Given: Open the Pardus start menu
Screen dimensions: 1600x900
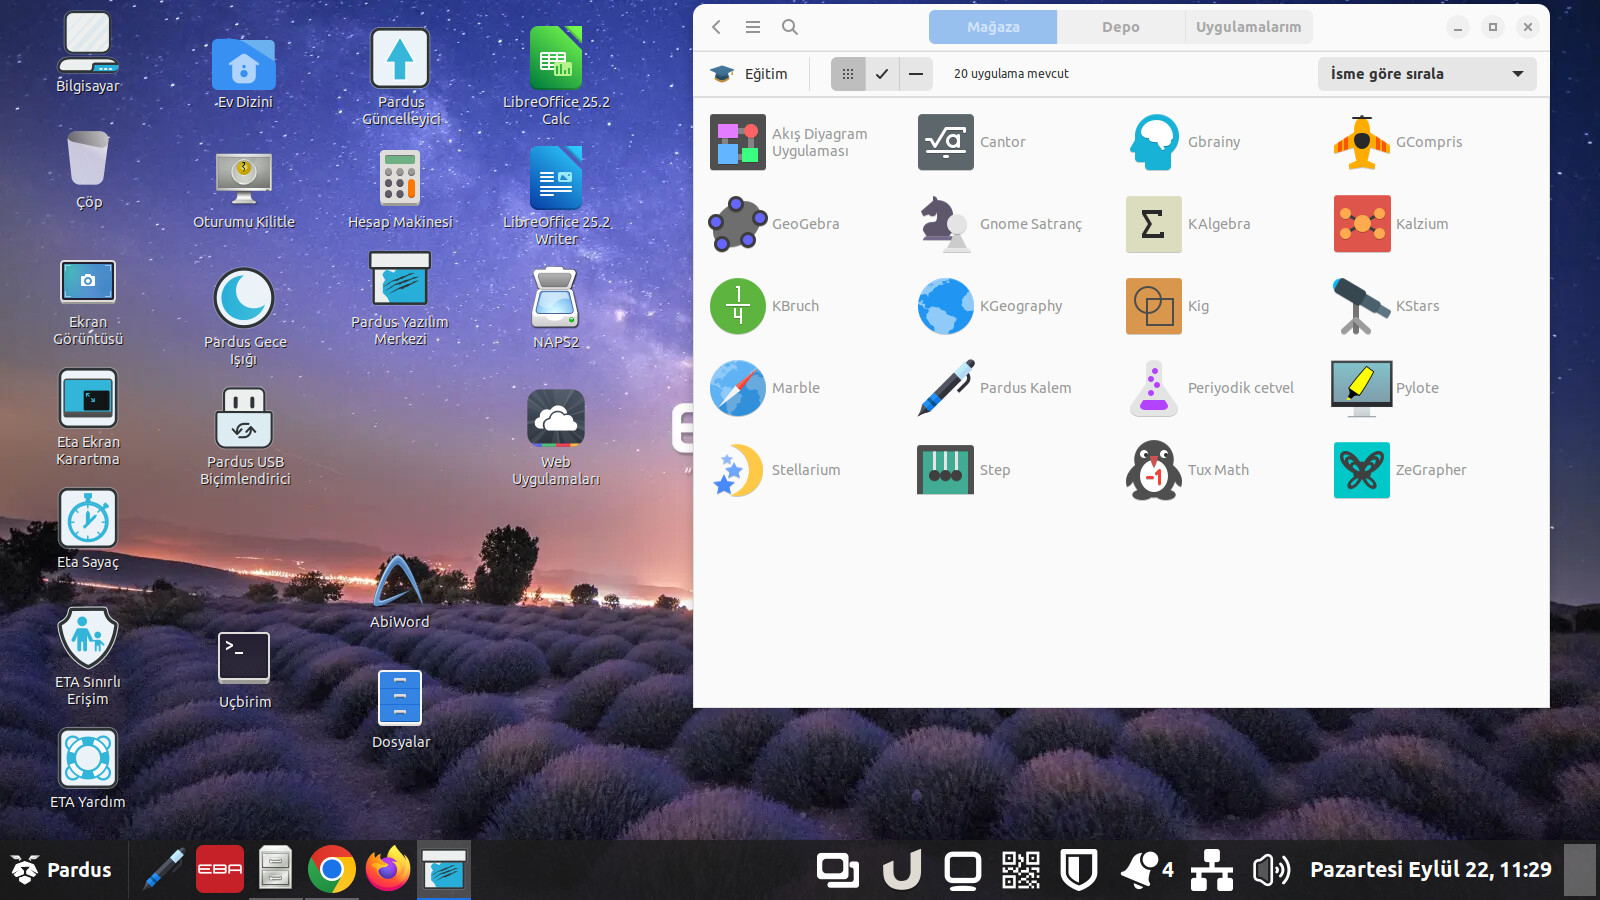Looking at the screenshot, I should [62, 870].
